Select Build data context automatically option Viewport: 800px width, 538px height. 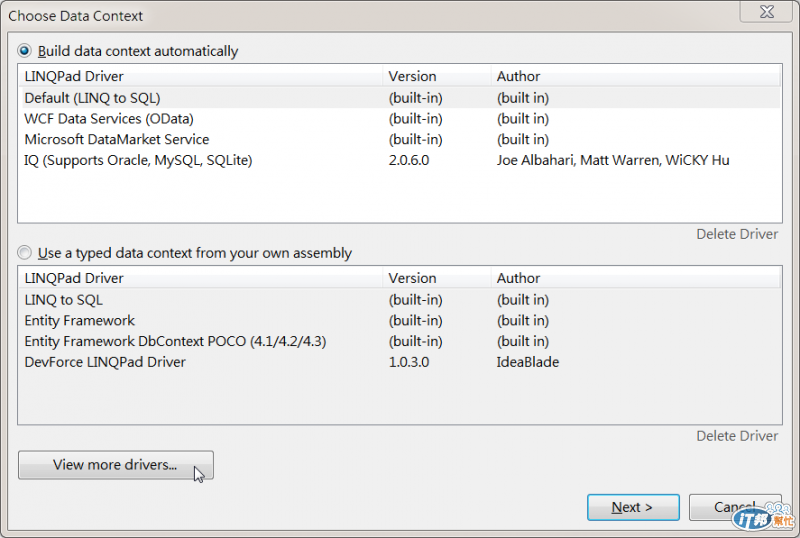click(25, 51)
